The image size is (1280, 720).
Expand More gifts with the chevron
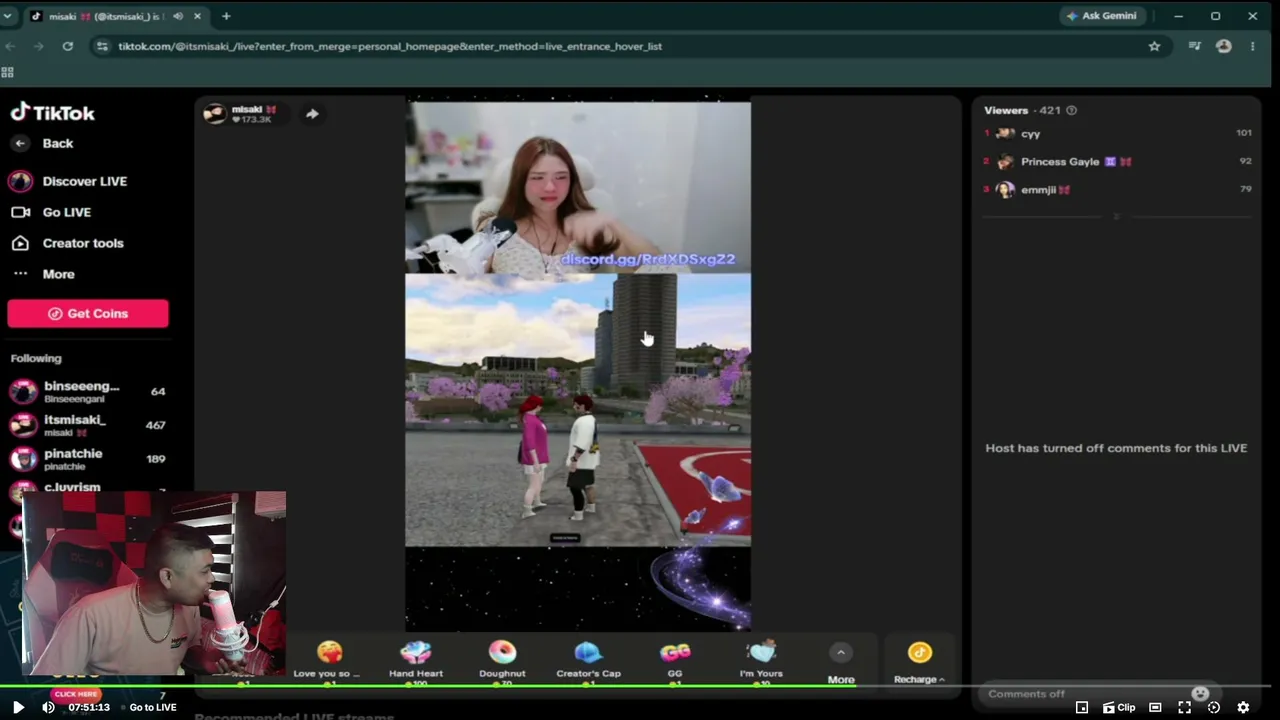click(x=841, y=653)
